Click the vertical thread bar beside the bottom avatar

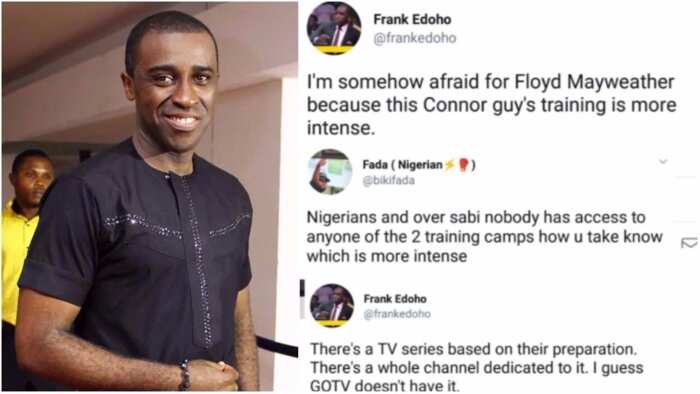tap(302, 299)
